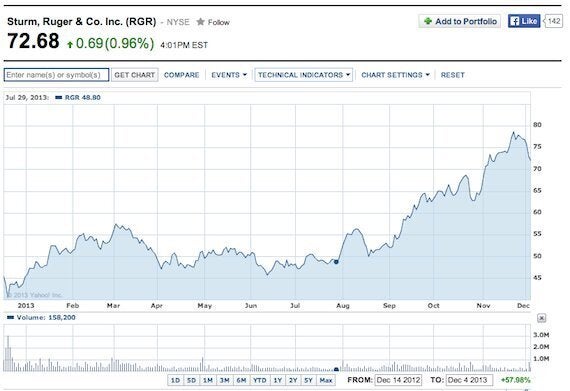Click the RGR 48.80 legend label
570x391 pixels.
[x=83, y=97]
